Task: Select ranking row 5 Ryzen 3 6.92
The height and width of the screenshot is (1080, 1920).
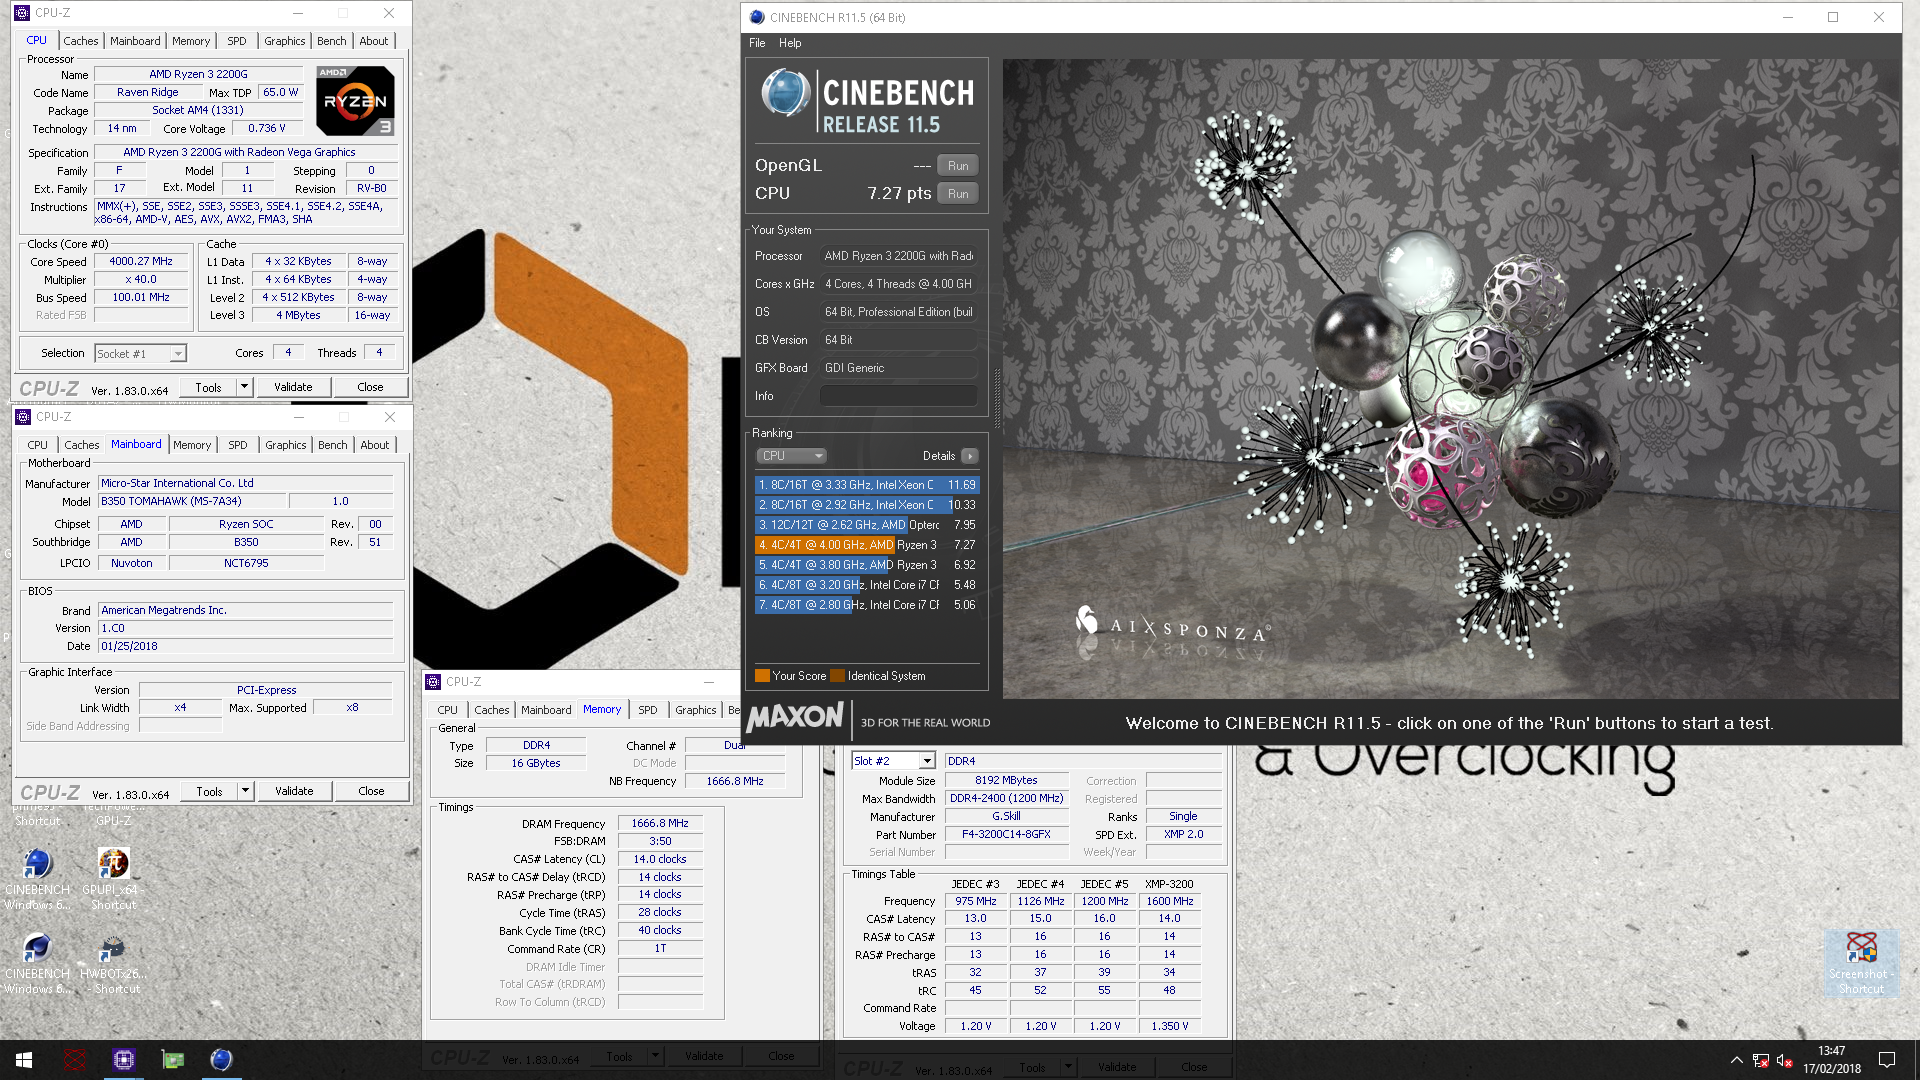Action: pos(866,565)
